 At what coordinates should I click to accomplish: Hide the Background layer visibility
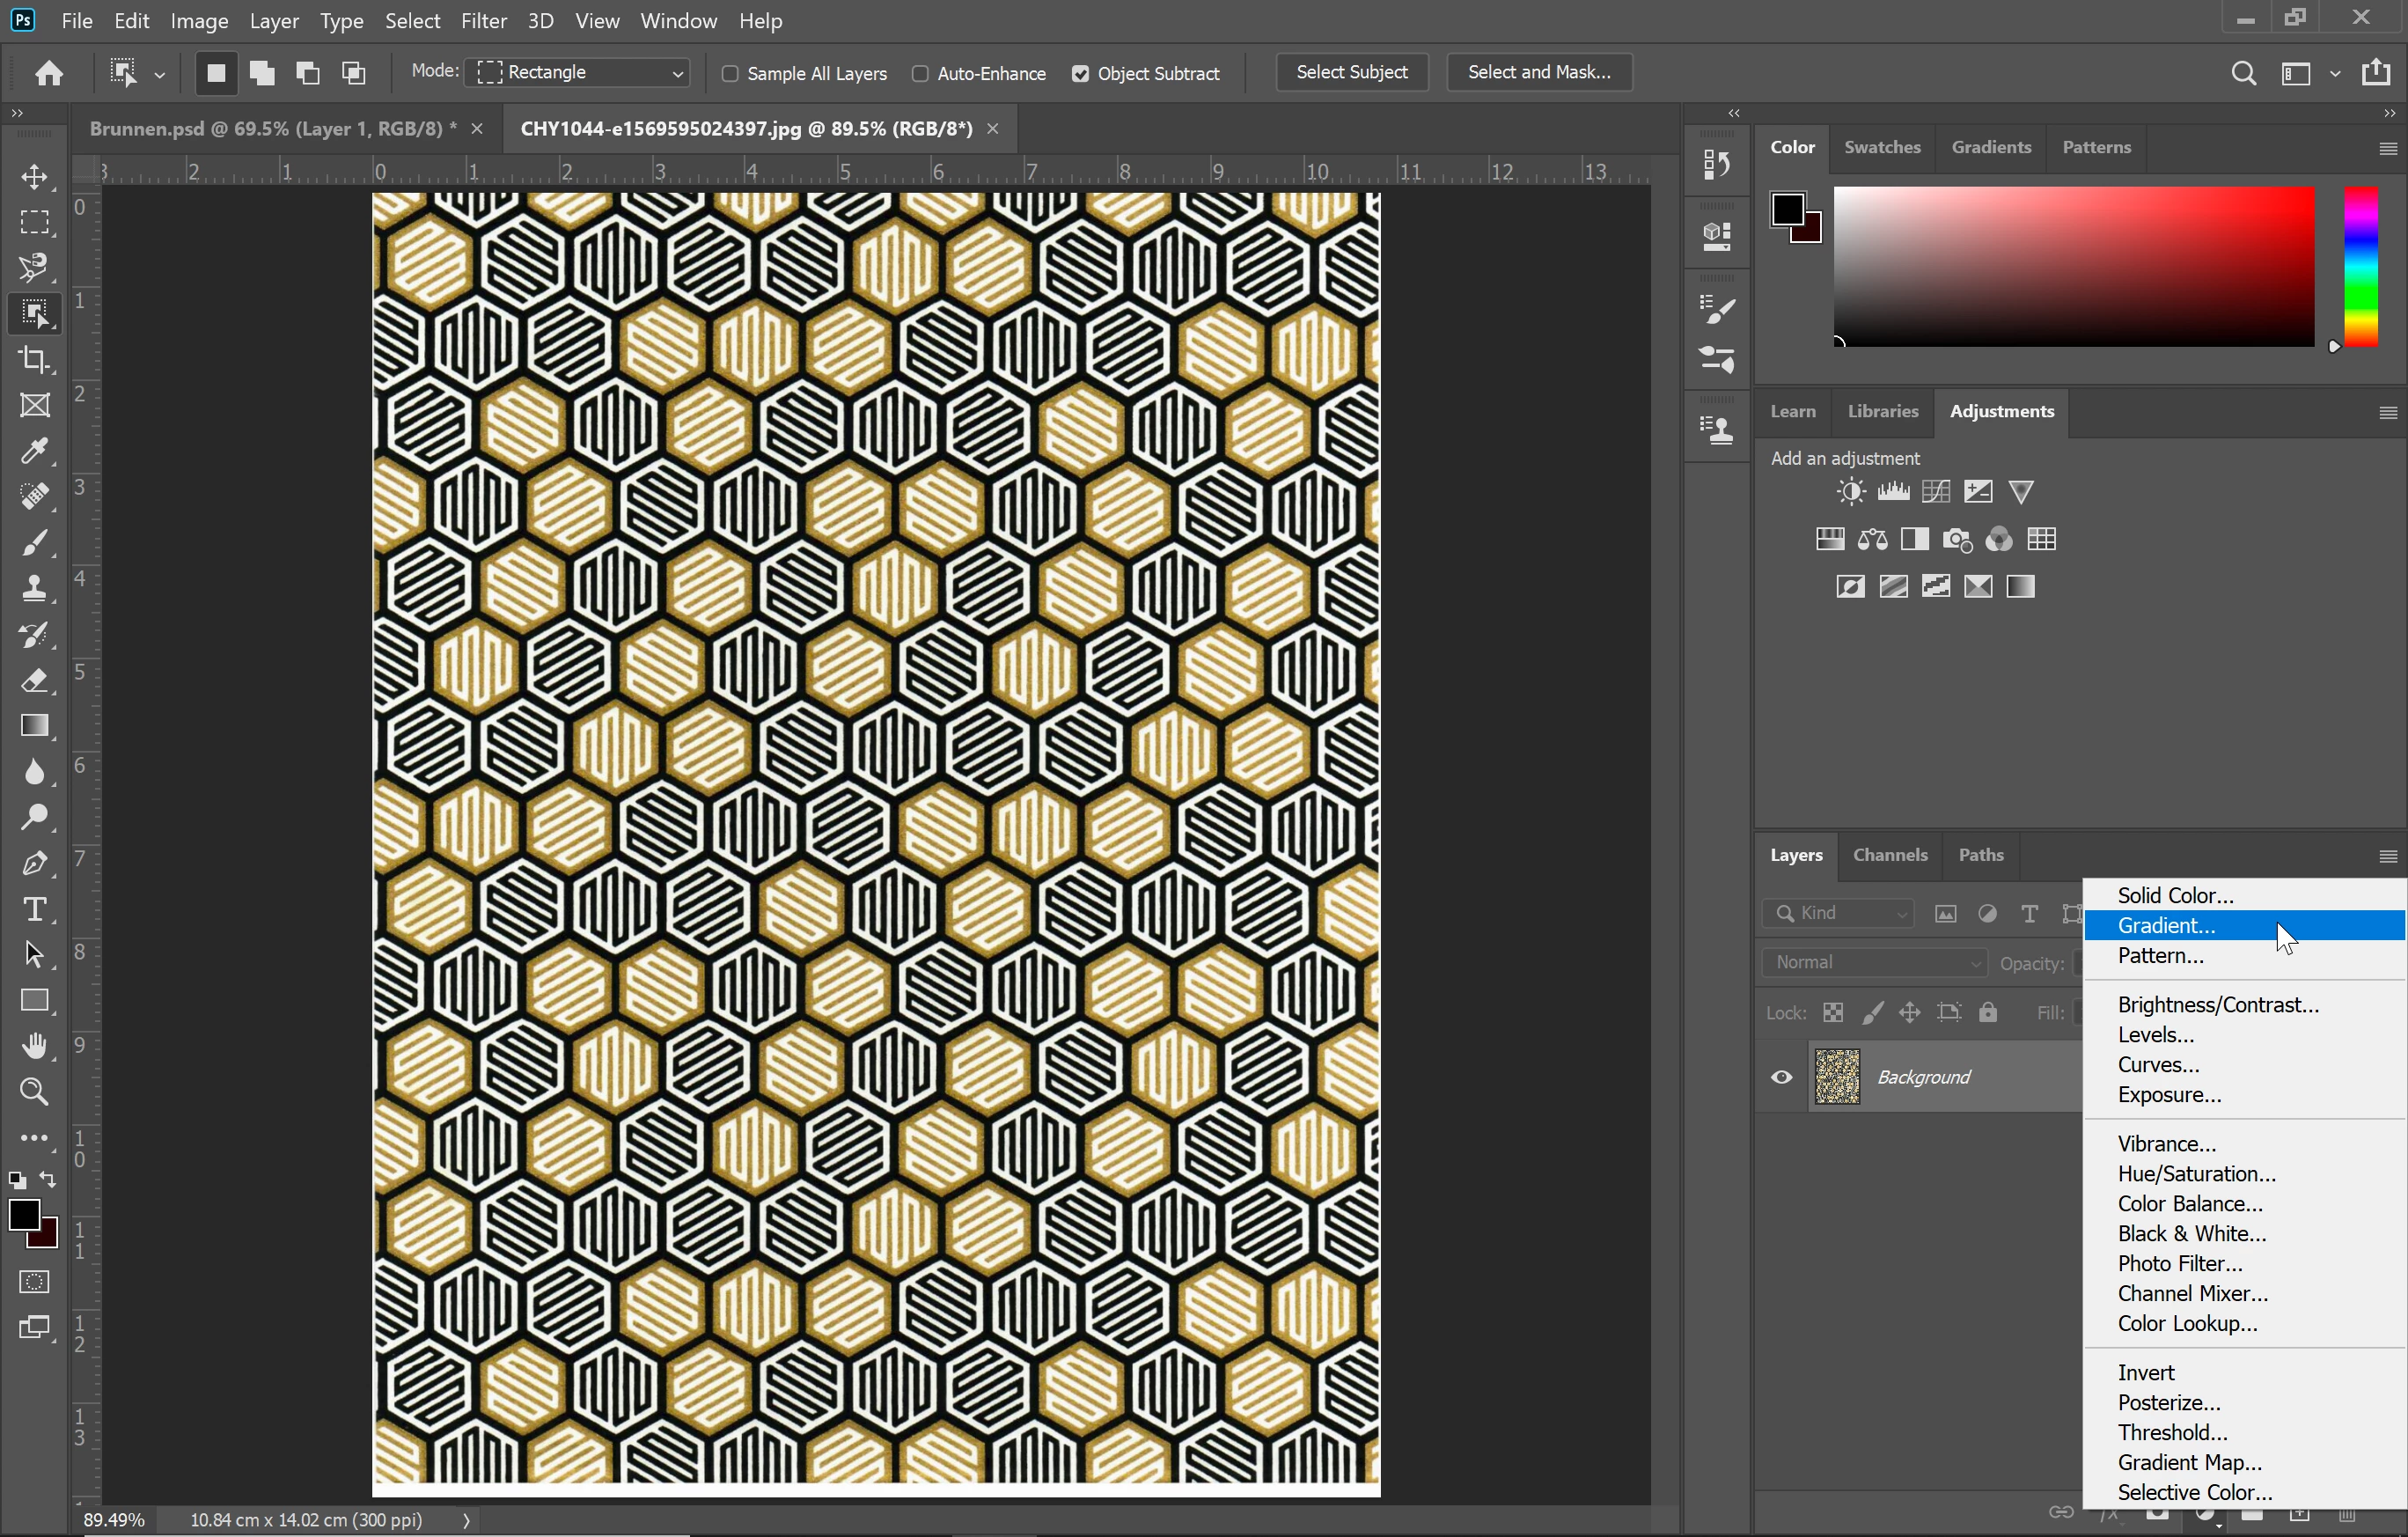[1781, 1077]
